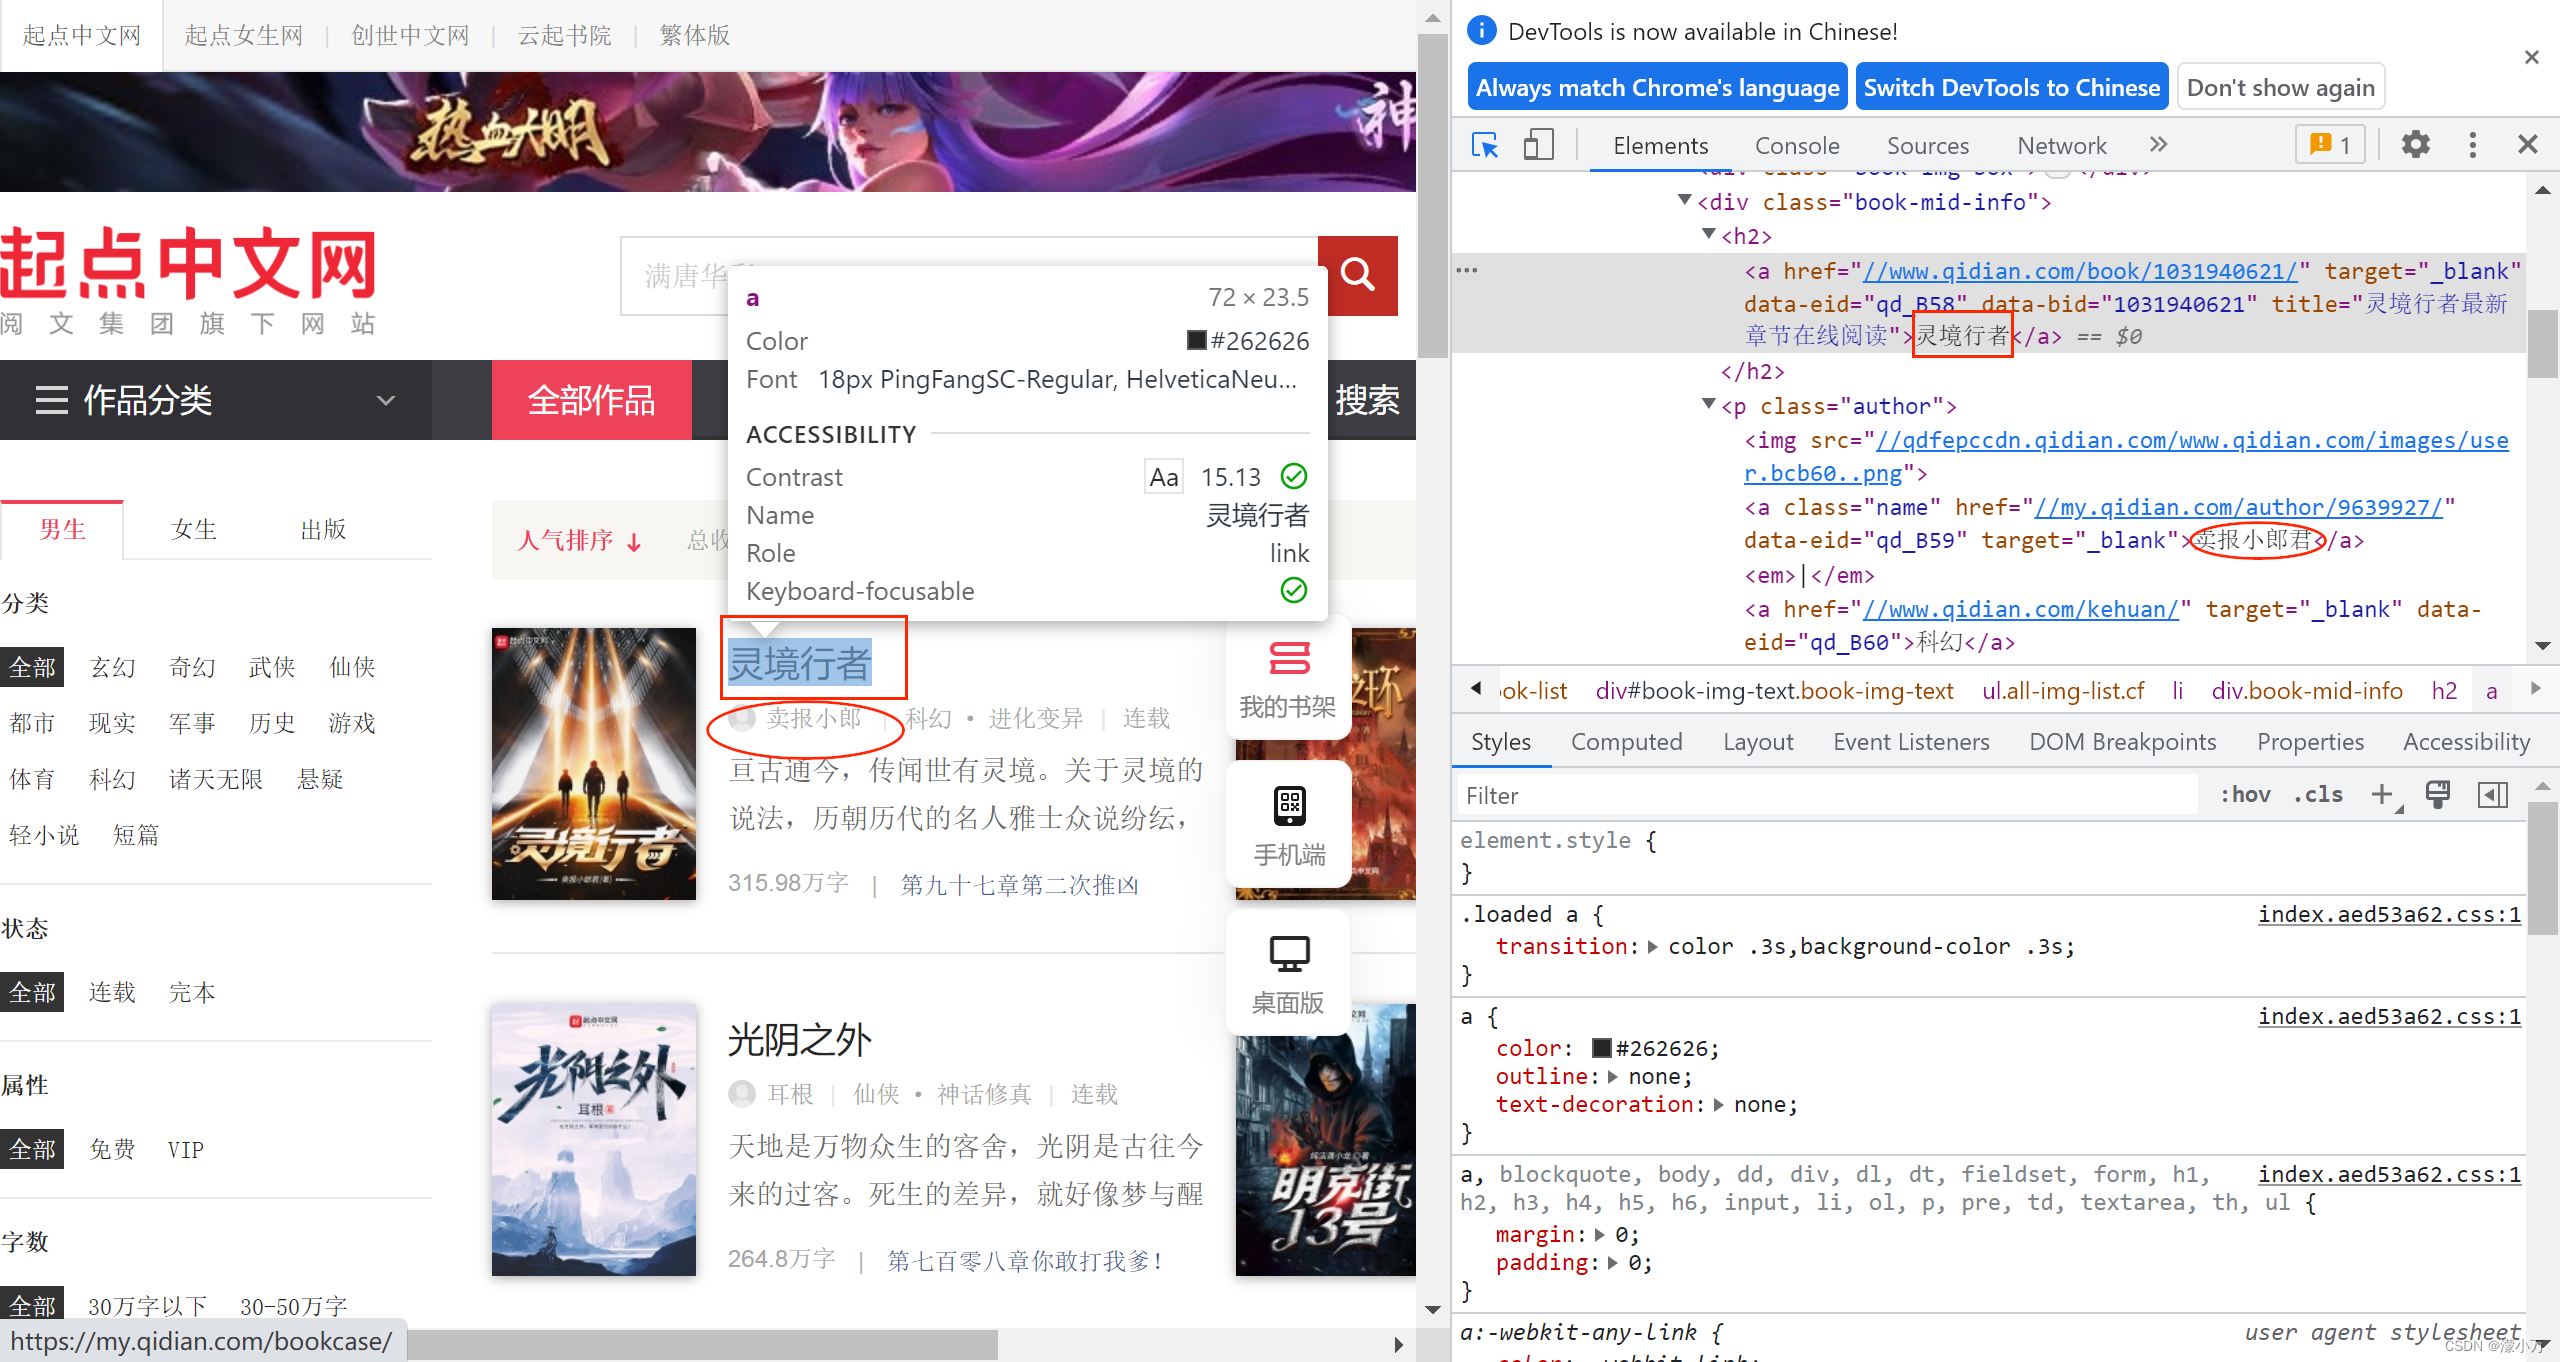
Task: Open the Computed styles tab
Action: [x=1626, y=742]
